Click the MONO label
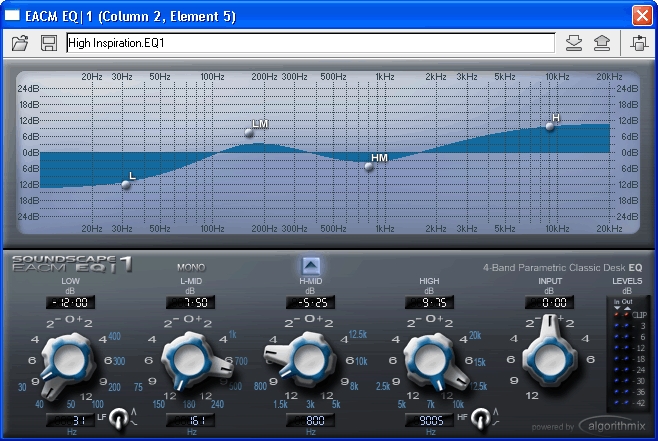Viewport: 658px width, 441px height. point(191,267)
